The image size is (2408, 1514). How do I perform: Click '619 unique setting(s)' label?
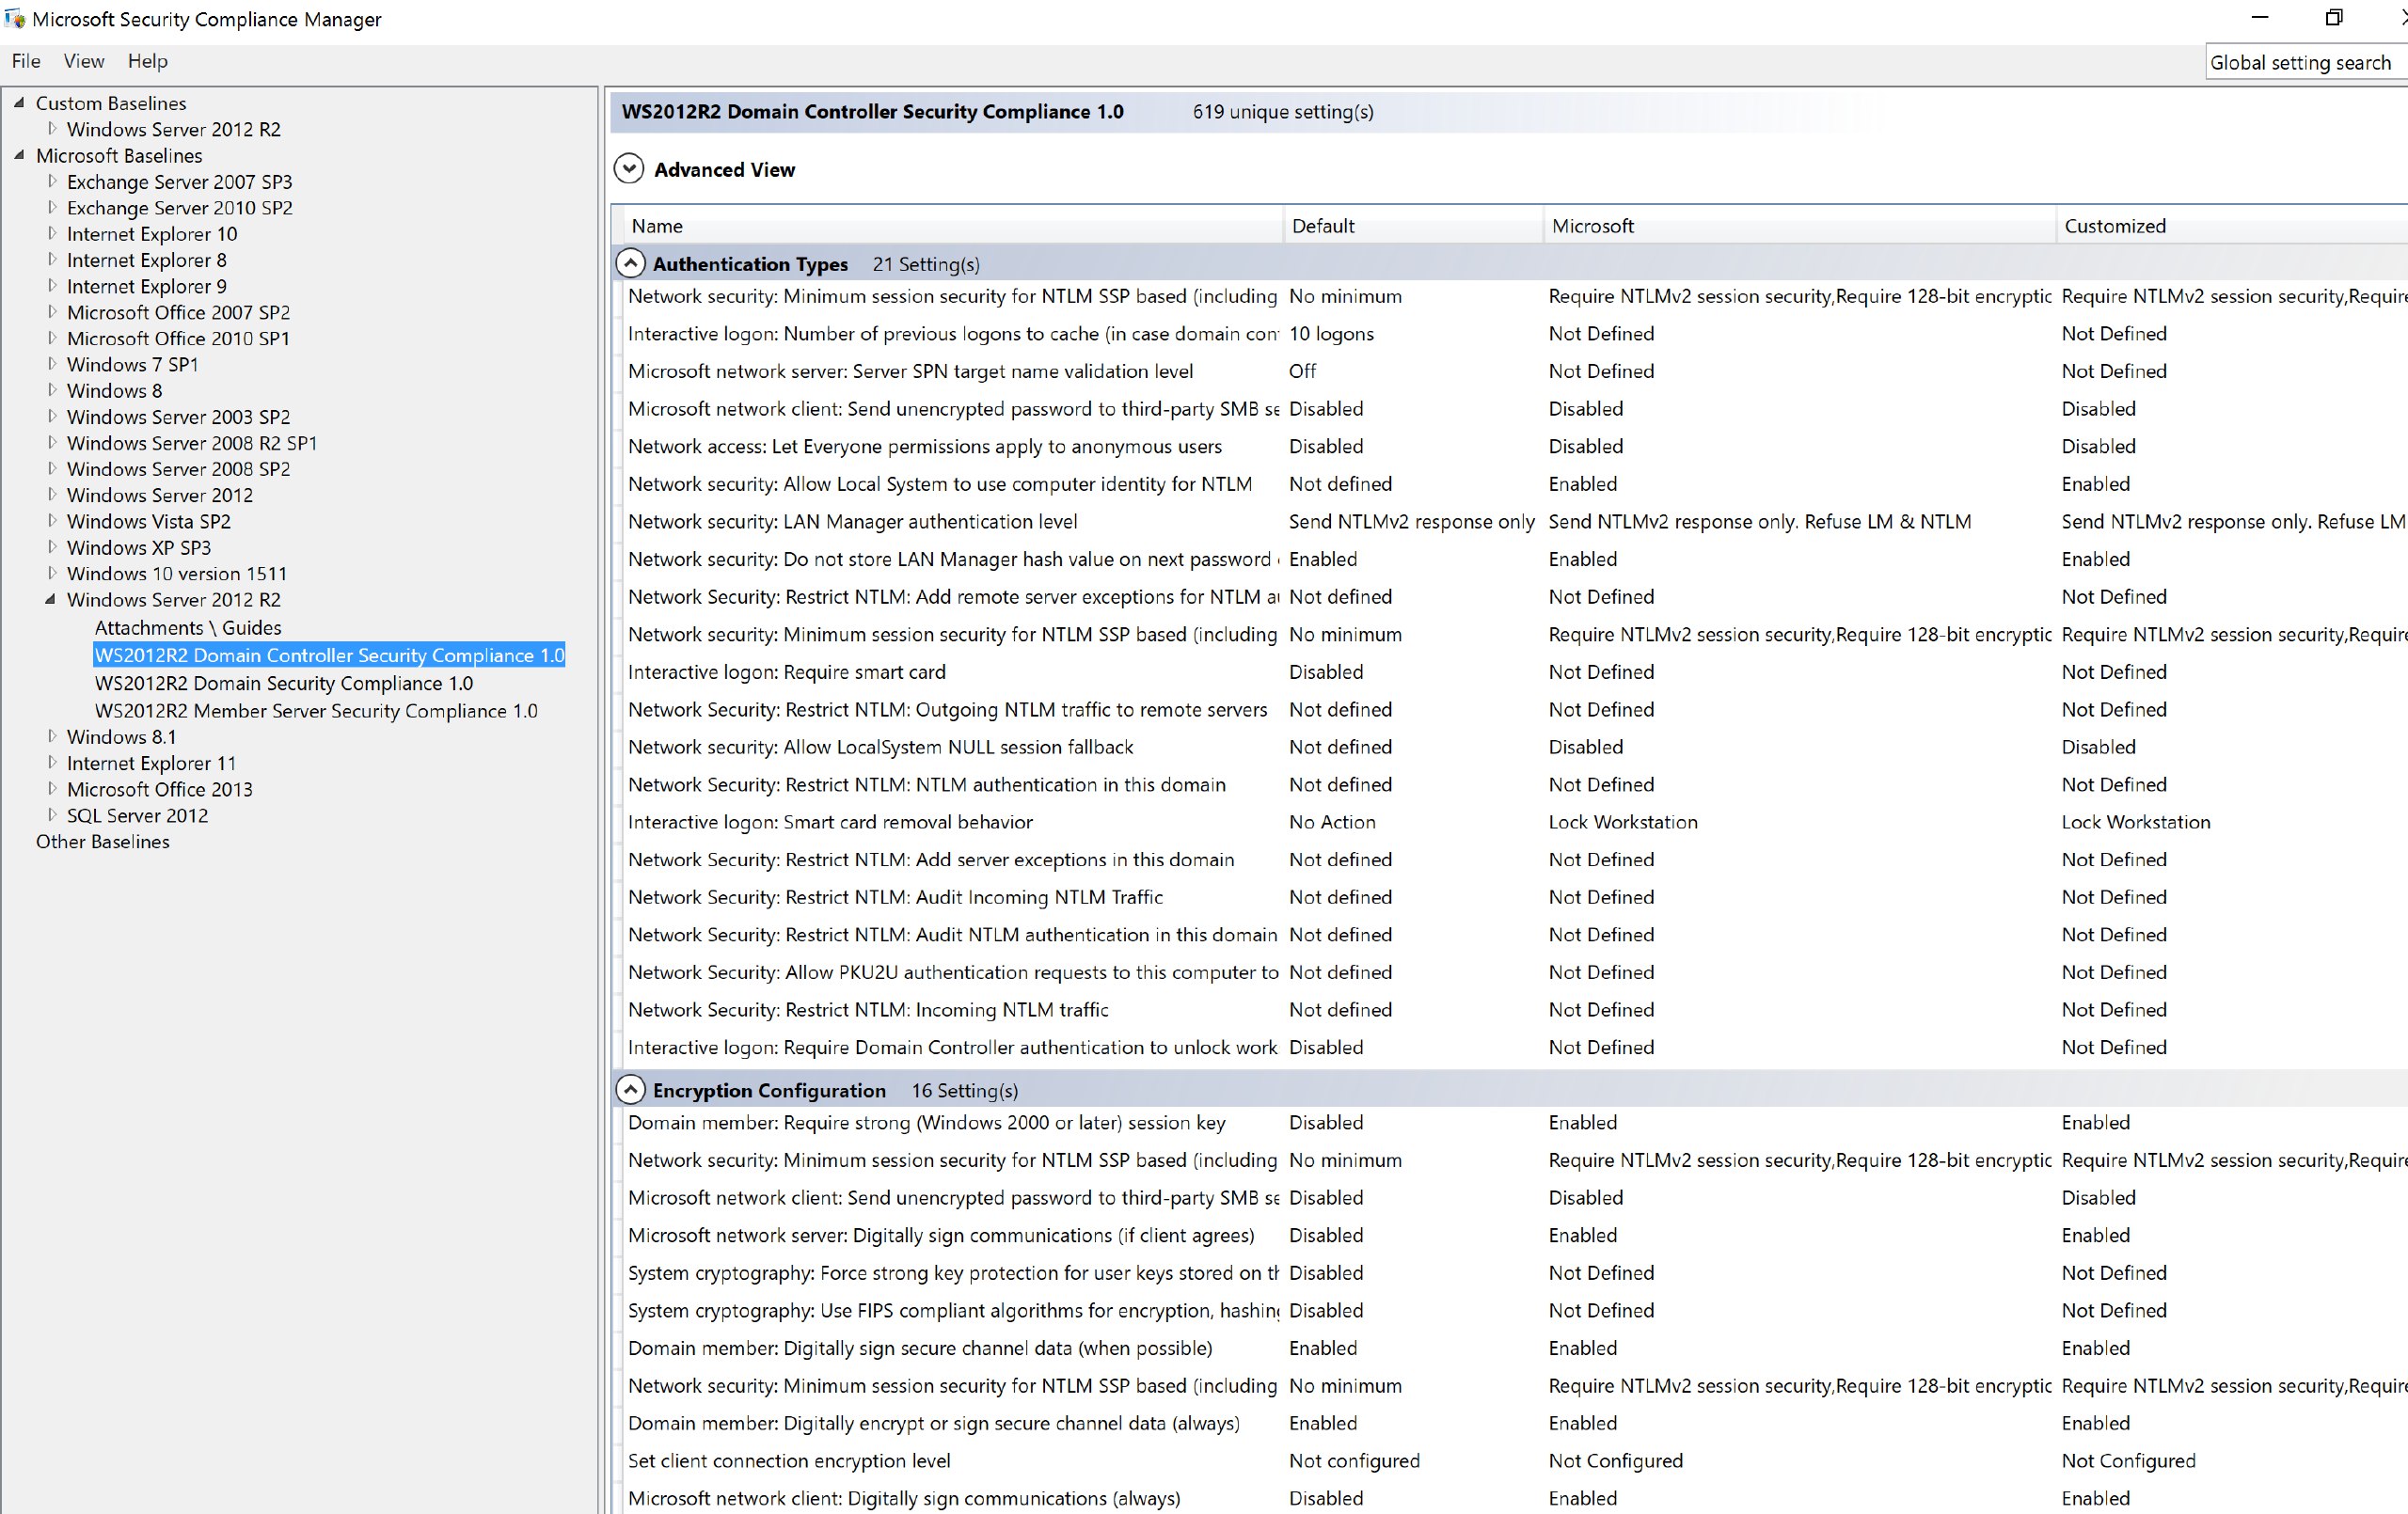pyautogui.click(x=1283, y=112)
